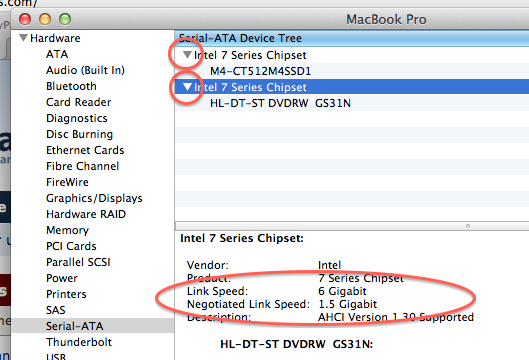The width and height of the screenshot is (529, 360).
Task: Select FireWire in the sidebar
Action: point(67,182)
